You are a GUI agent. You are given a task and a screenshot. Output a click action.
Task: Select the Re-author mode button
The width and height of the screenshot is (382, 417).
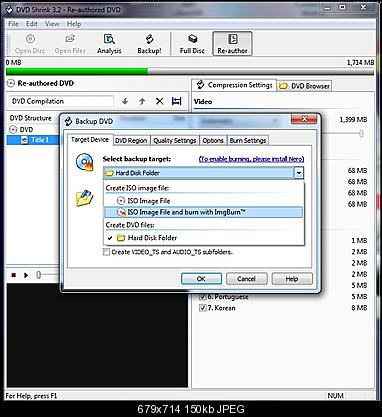coord(232,44)
